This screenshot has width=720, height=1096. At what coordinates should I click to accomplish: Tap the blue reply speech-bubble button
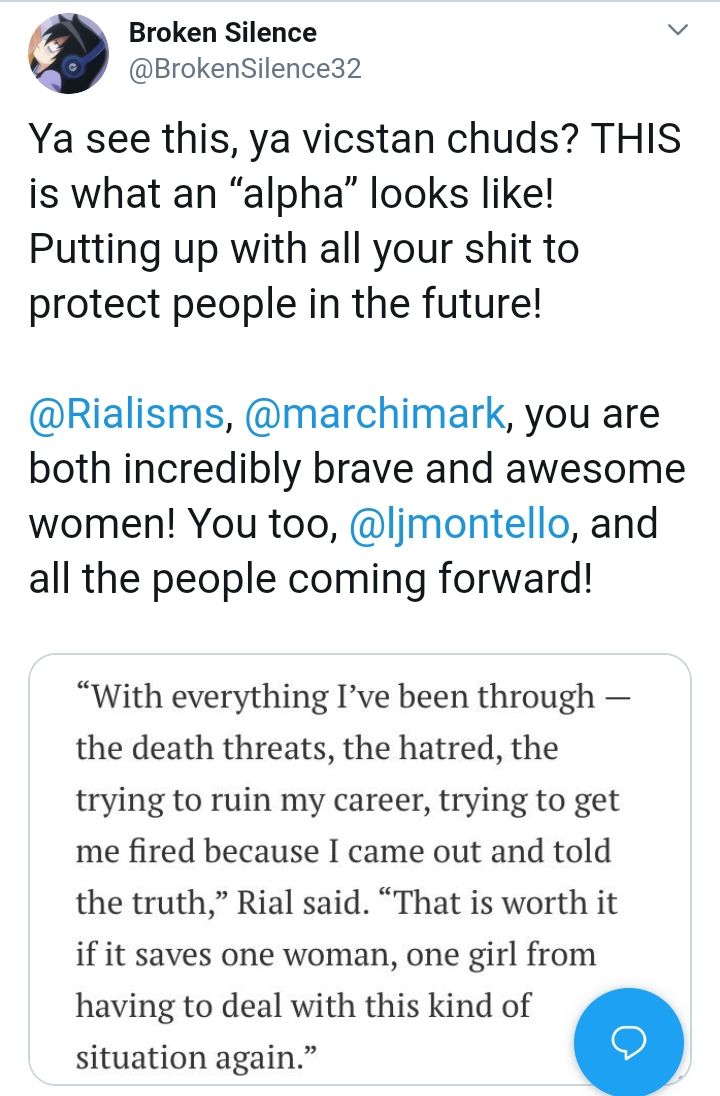[628, 1041]
